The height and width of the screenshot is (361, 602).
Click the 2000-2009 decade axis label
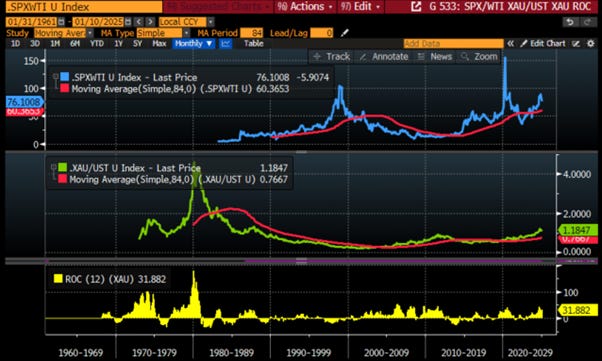pyautogui.click(x=386, y=353)
